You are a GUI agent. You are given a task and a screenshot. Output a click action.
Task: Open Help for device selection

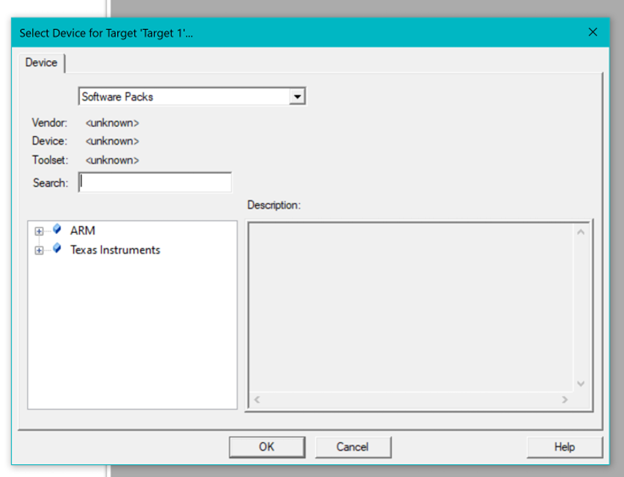[565, 447]
